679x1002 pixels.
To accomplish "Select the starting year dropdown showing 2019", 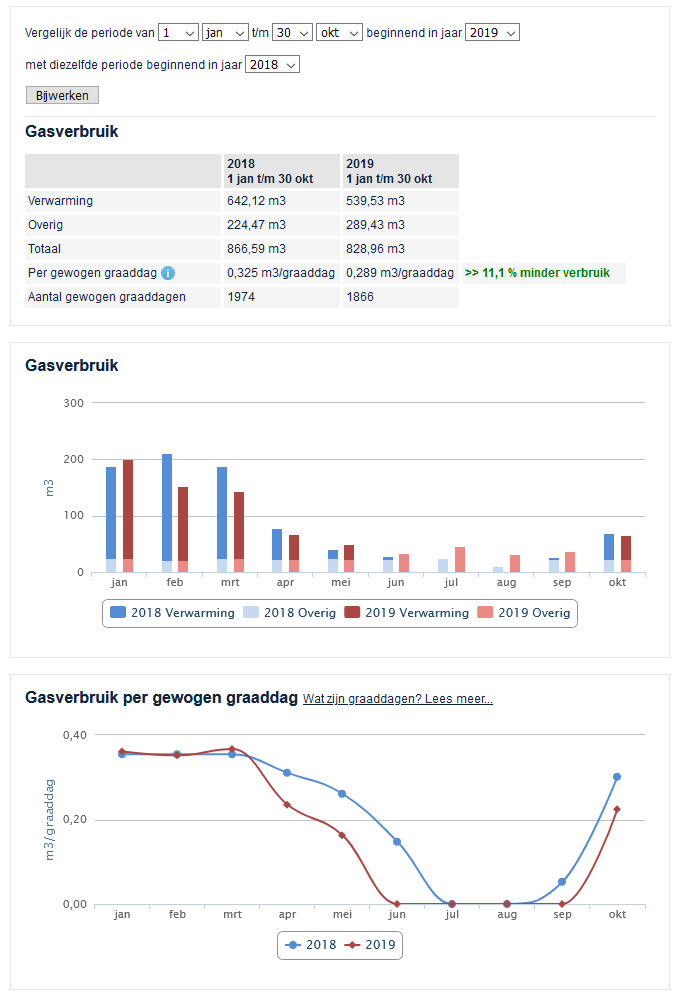I will [493, 33].
